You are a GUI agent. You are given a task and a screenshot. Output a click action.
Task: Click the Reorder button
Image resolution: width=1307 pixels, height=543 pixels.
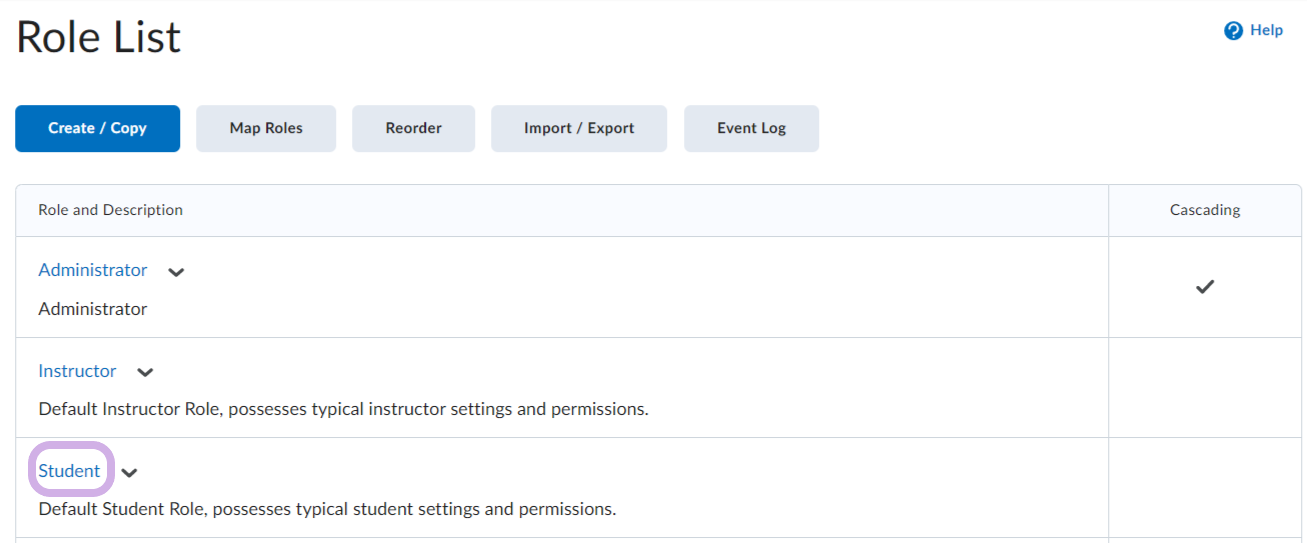(413, 128)
